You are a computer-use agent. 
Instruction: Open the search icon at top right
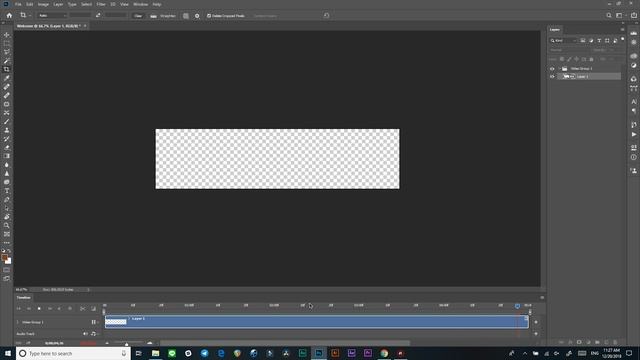pos(609,16)
